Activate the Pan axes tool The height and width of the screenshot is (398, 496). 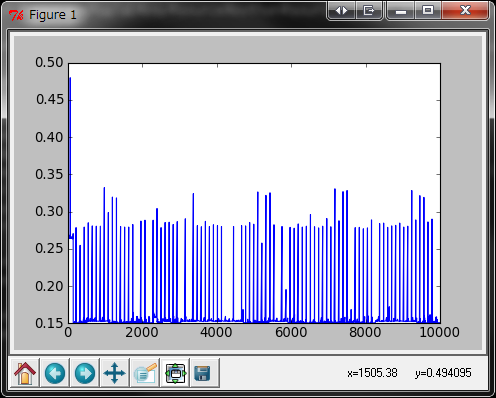tap(115, 373)
